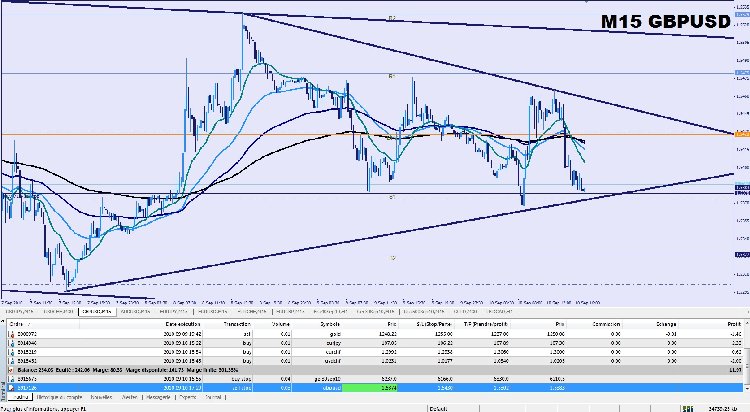Click the Balance summary row text
This screenshot has width=750, height=412.
click(x=128, y=370)
